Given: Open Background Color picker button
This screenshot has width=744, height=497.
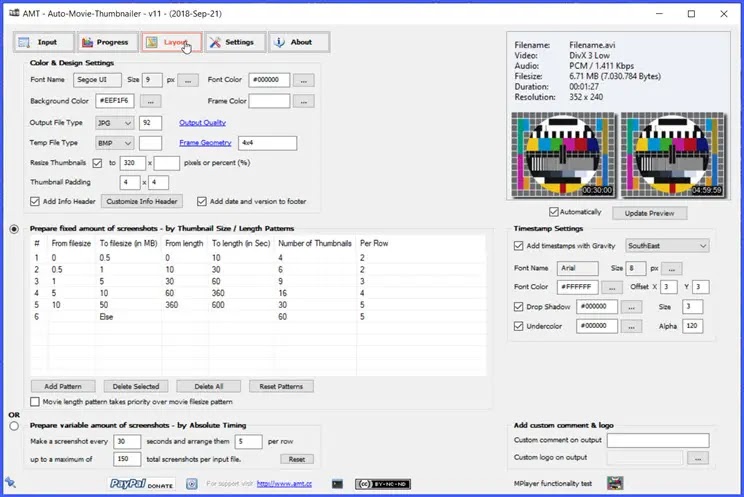Looking at the screenshot, I should tap(150, 101).
